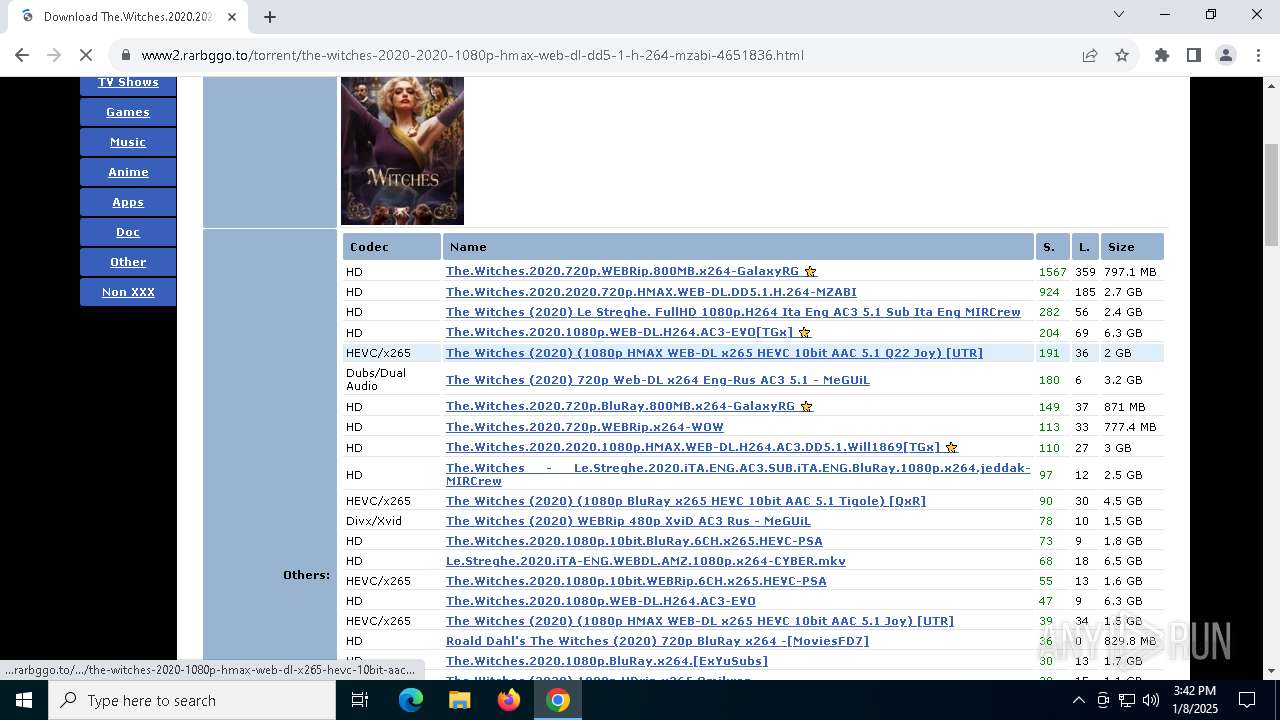
Task: Launch Firefox from taskbar
Action: point(508,700)
